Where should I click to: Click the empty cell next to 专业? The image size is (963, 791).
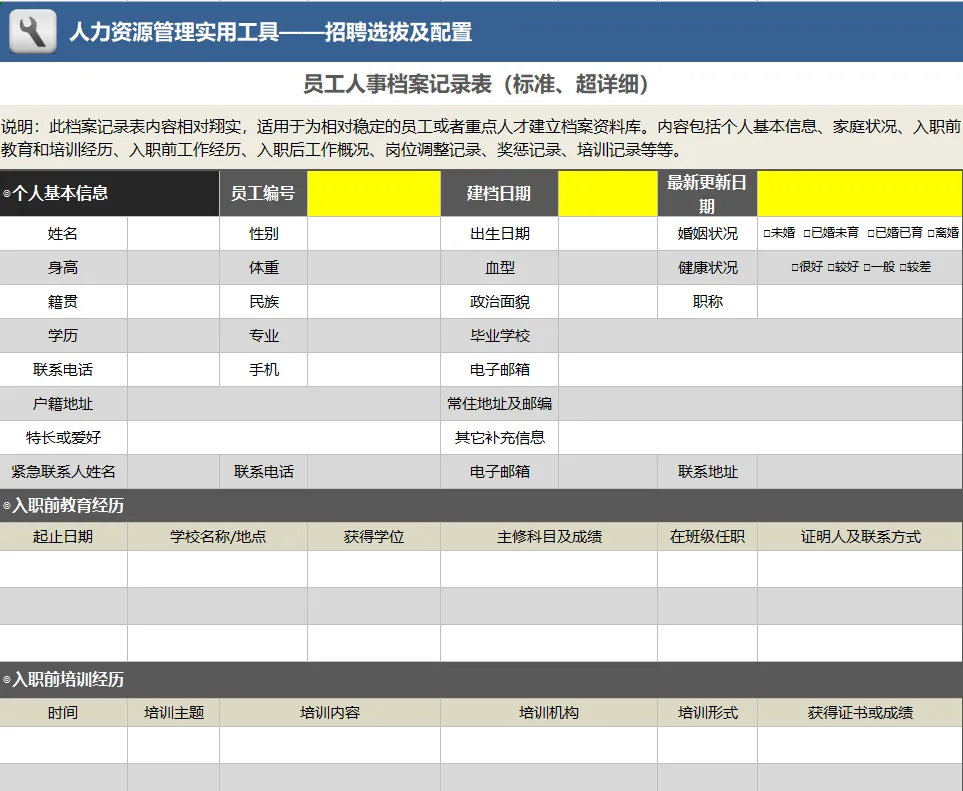click(x=374, y=335)
